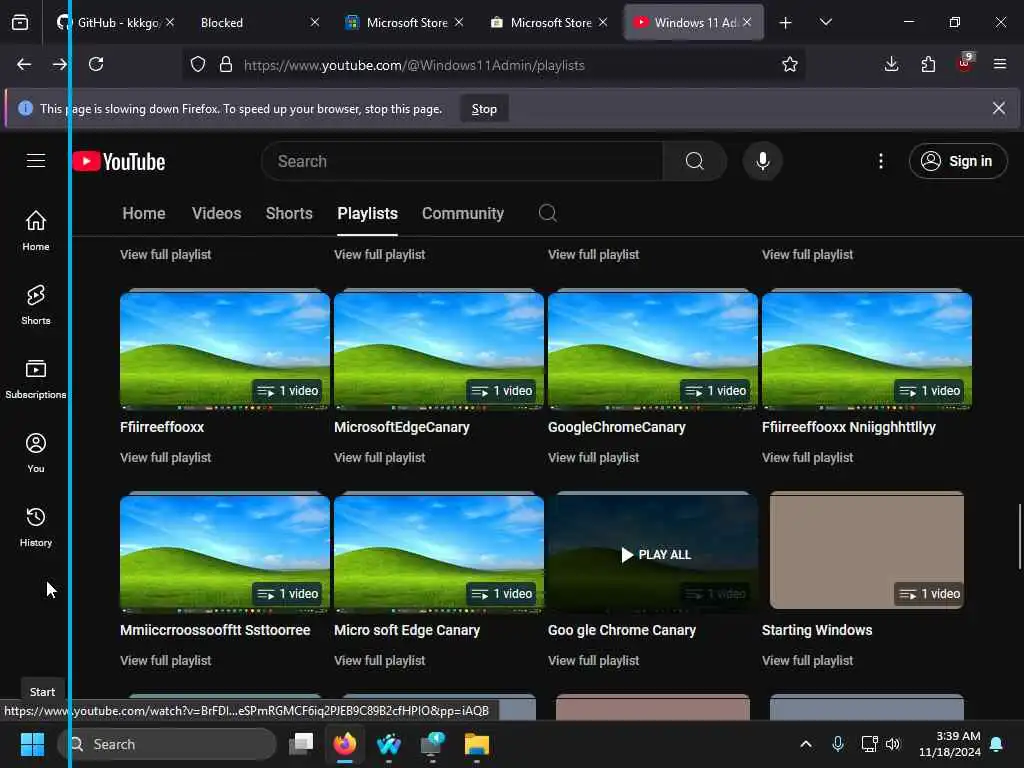Open Firefox Nightly from taskbar
Screen dimensions: 1024x768
[345, 744]
